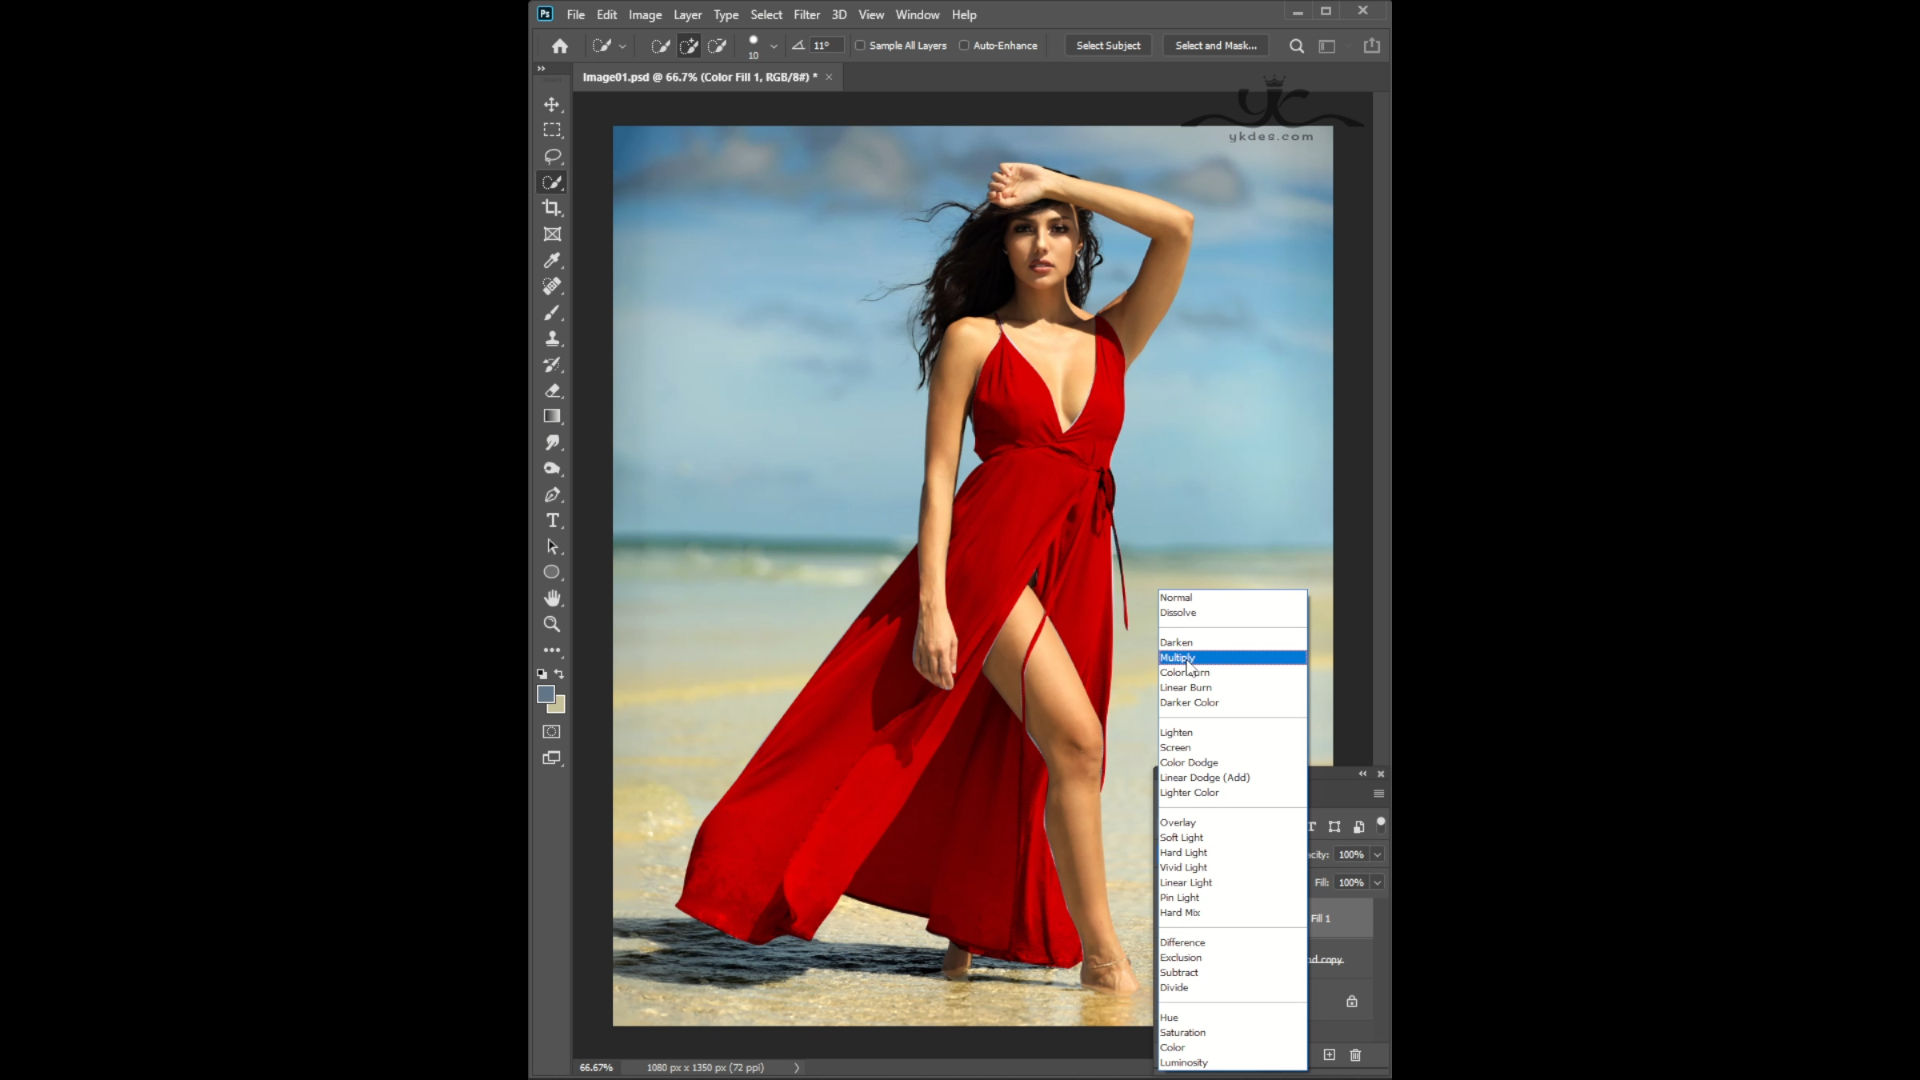Select the Horizontal Type tool
Image resolution: width=1920 pixels, height=1080 pixels.
[x=551, y=520]
